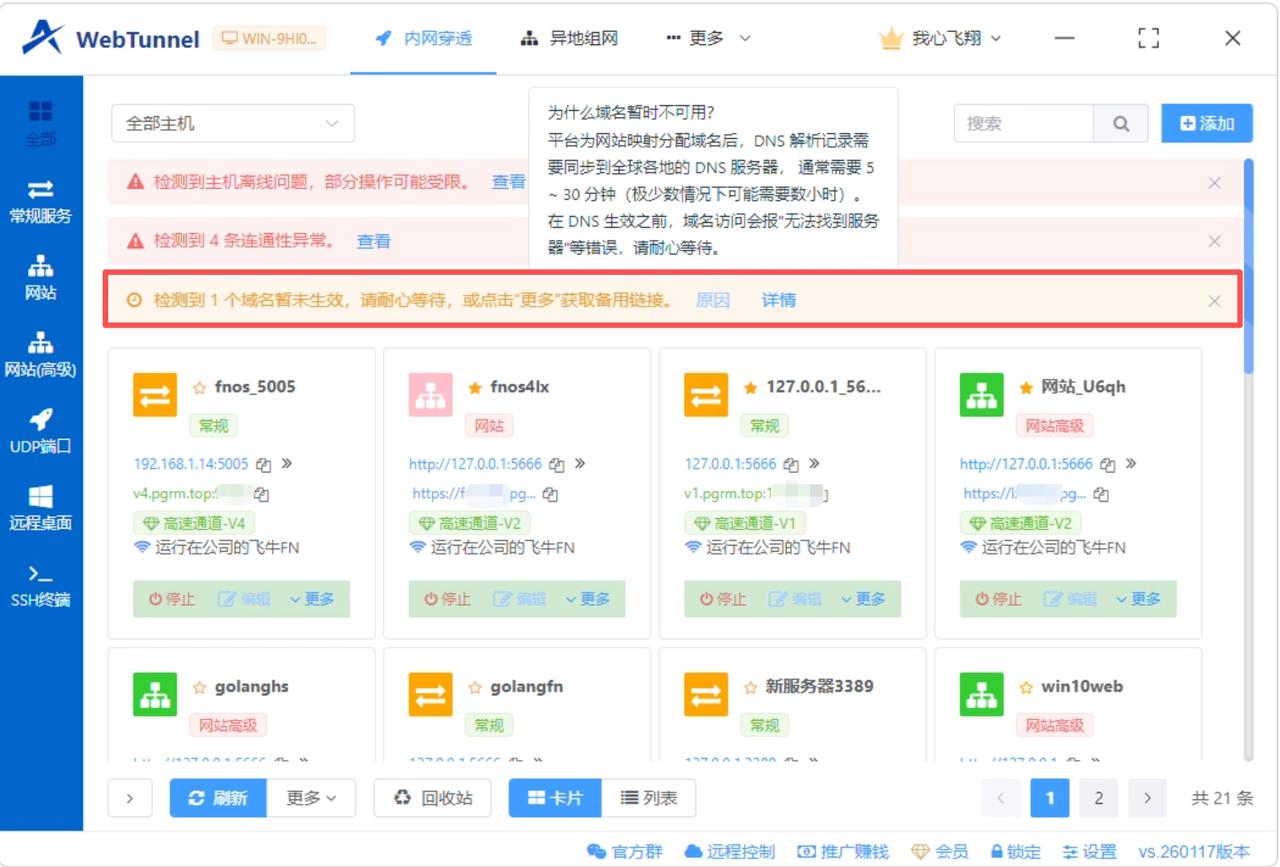1280x867 pixels.
Task: Open the 全部主机 filter dropdown
Action: 232,122
